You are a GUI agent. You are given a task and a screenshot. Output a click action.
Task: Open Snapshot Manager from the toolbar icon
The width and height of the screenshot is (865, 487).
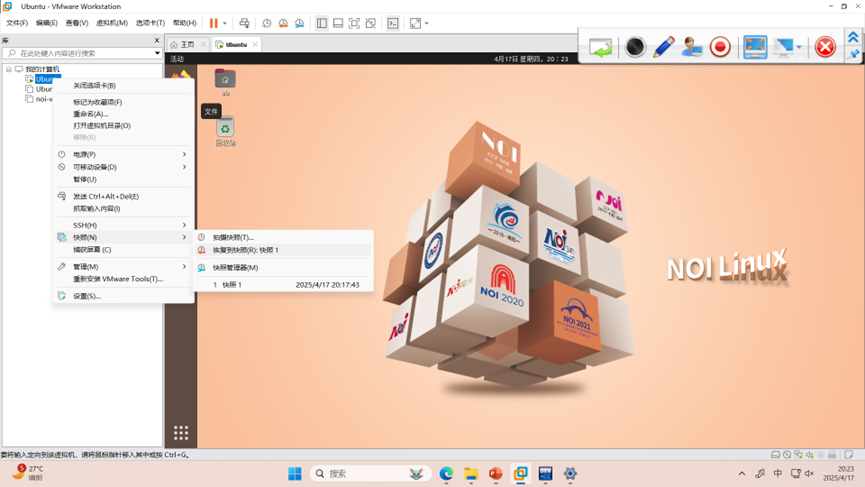(300, 23)
